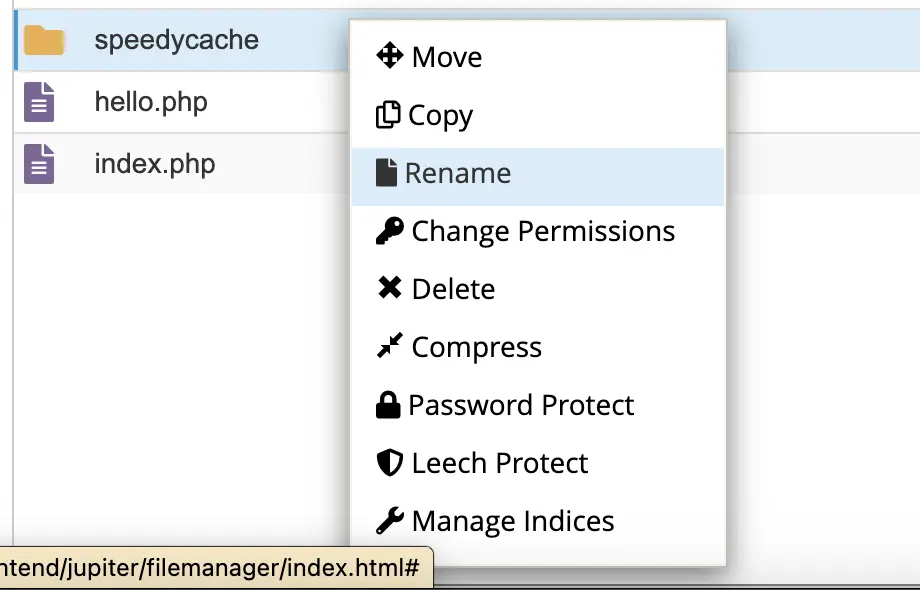Click the Password Protect lock icon
Image resolution: width=920 pixels, height=590 pixels.
pyautogui.click(x=387, y=405)
